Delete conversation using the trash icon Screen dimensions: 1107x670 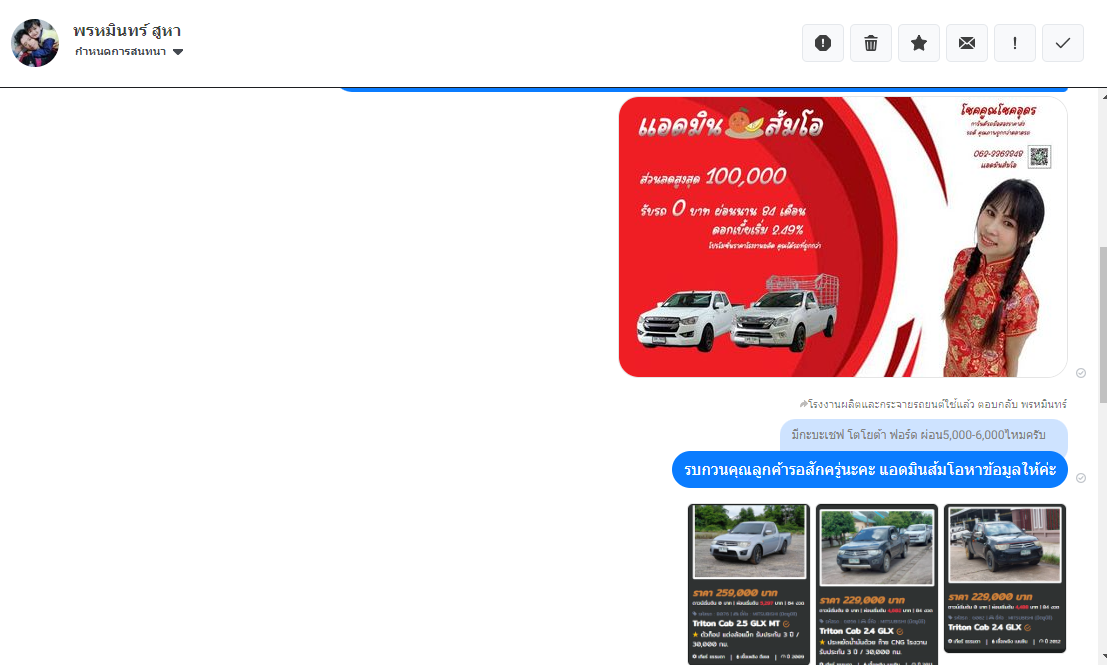click(870, 43)
